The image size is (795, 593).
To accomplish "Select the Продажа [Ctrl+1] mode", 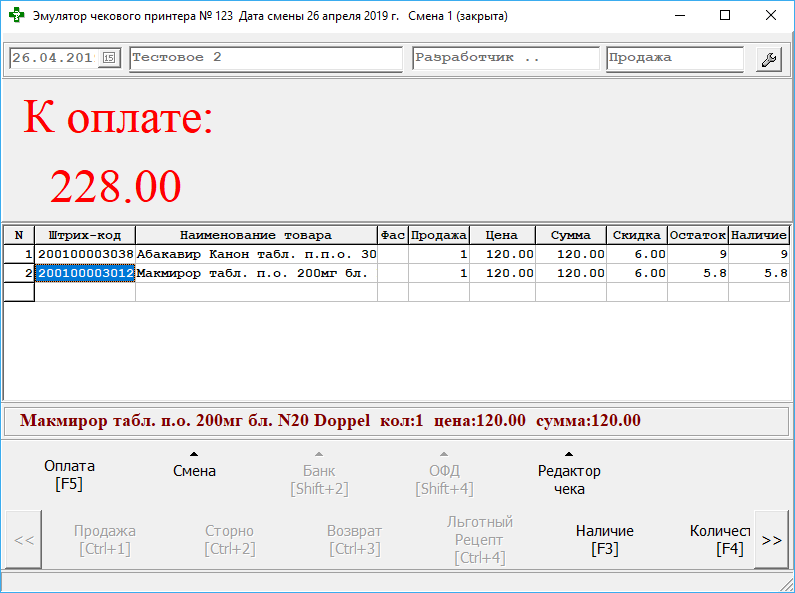I will point(105,540).
